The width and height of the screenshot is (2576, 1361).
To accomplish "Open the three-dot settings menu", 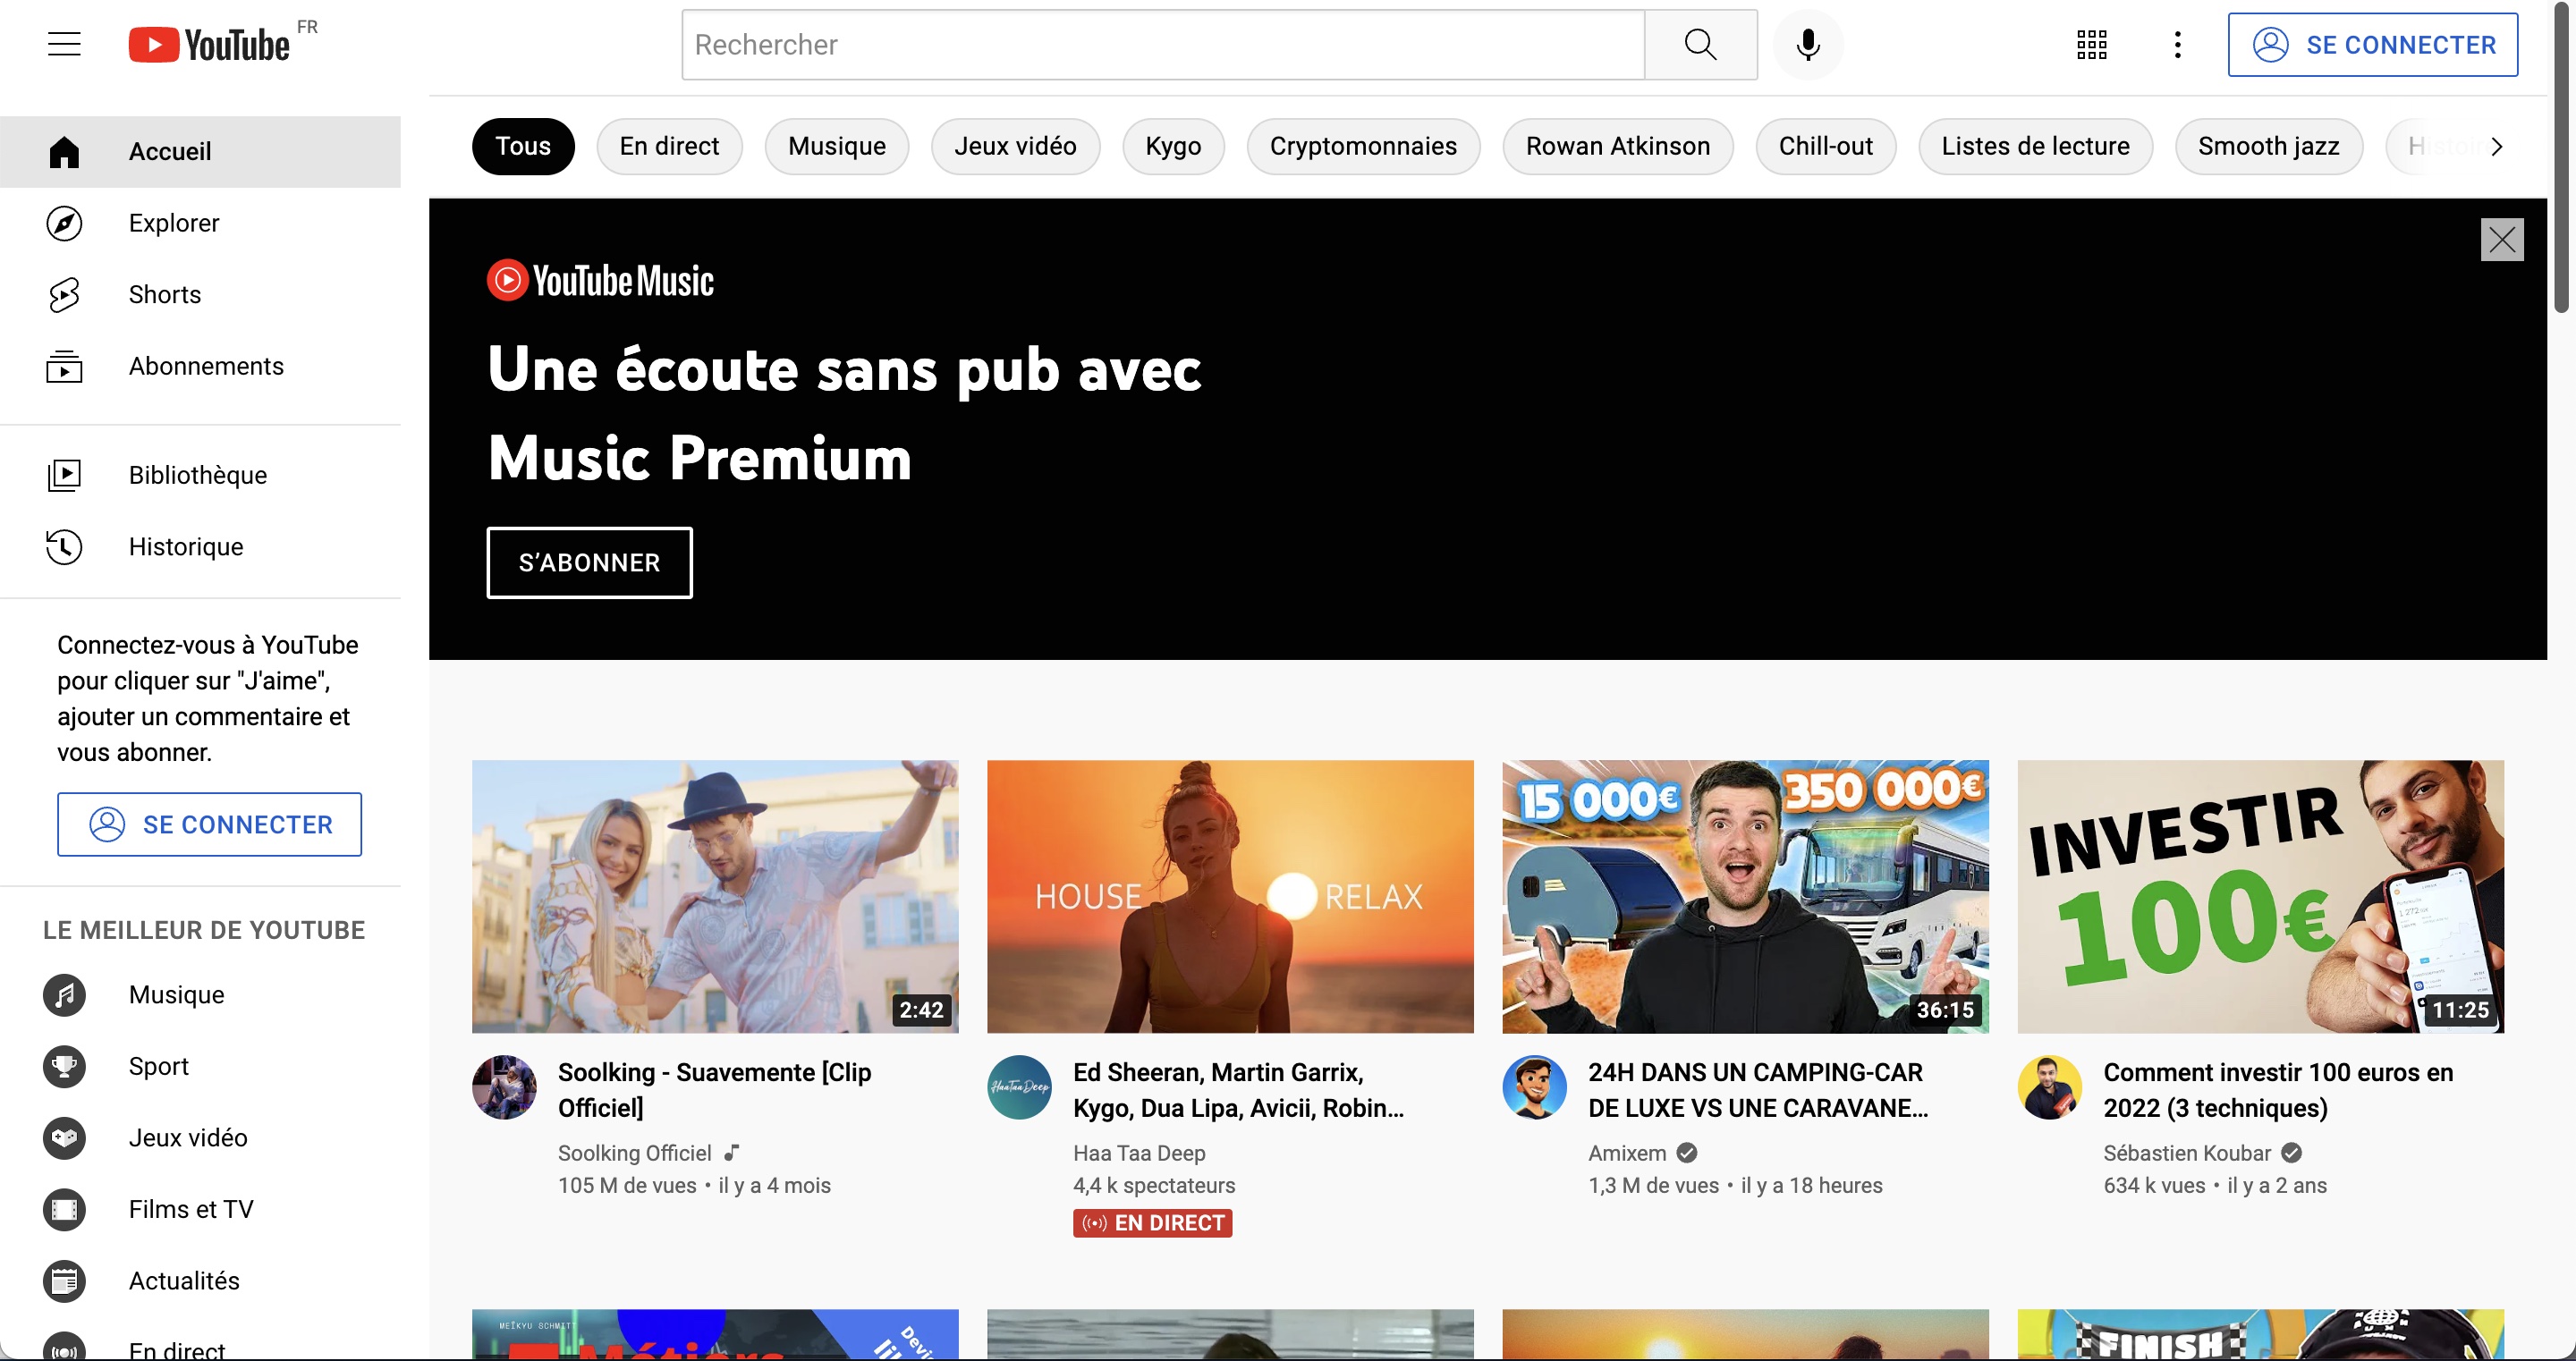I will point(2178,45).
